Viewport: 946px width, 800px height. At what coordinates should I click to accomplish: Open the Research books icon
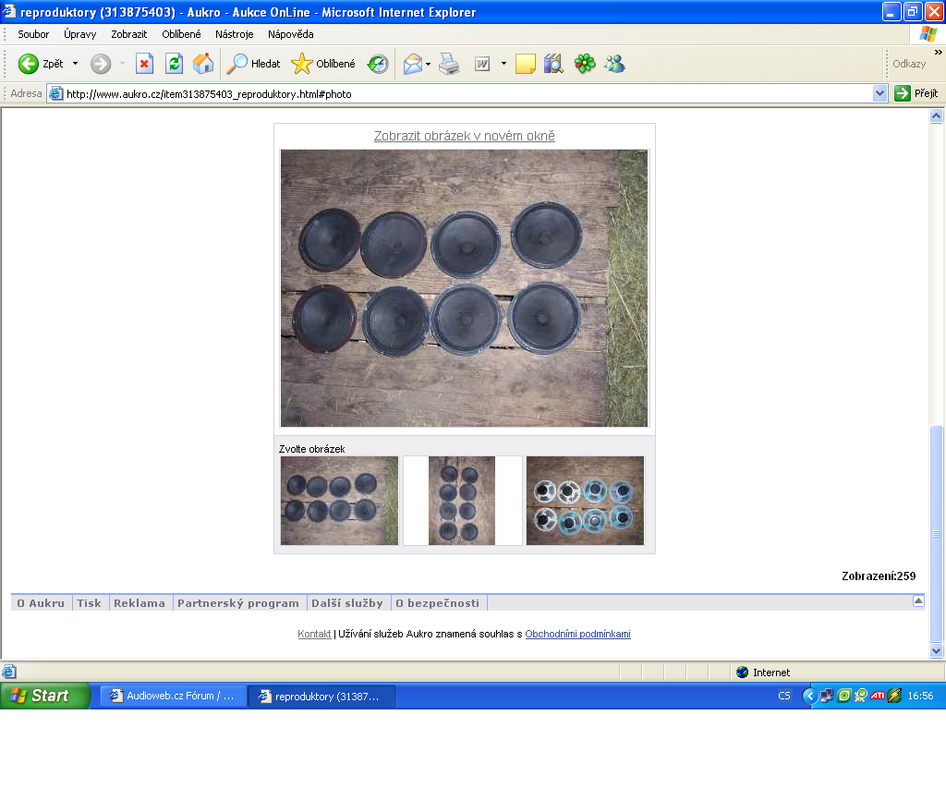pos(553,63)
